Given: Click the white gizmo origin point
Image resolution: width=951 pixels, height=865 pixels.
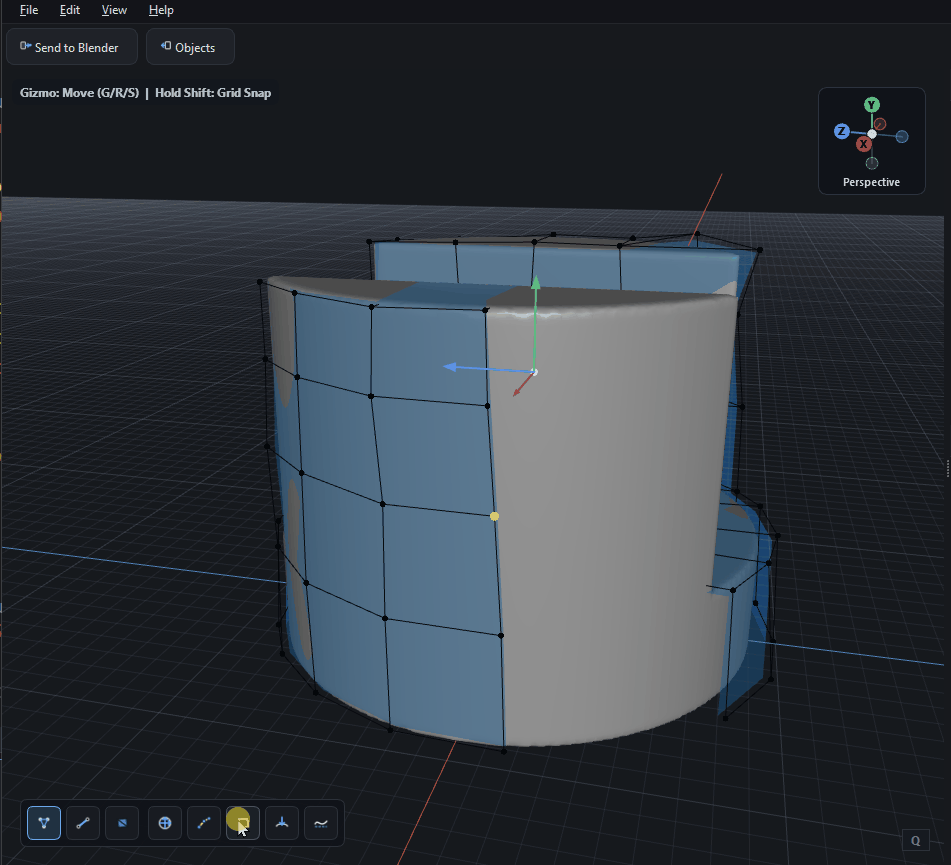Looking at the screenshot, I should [x=534, y=372].
